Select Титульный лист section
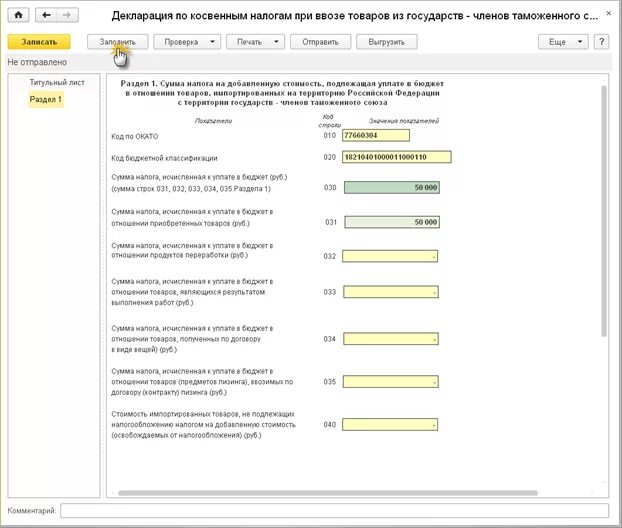Viewport: 622px width, 528px height. [x=57, y=83]
